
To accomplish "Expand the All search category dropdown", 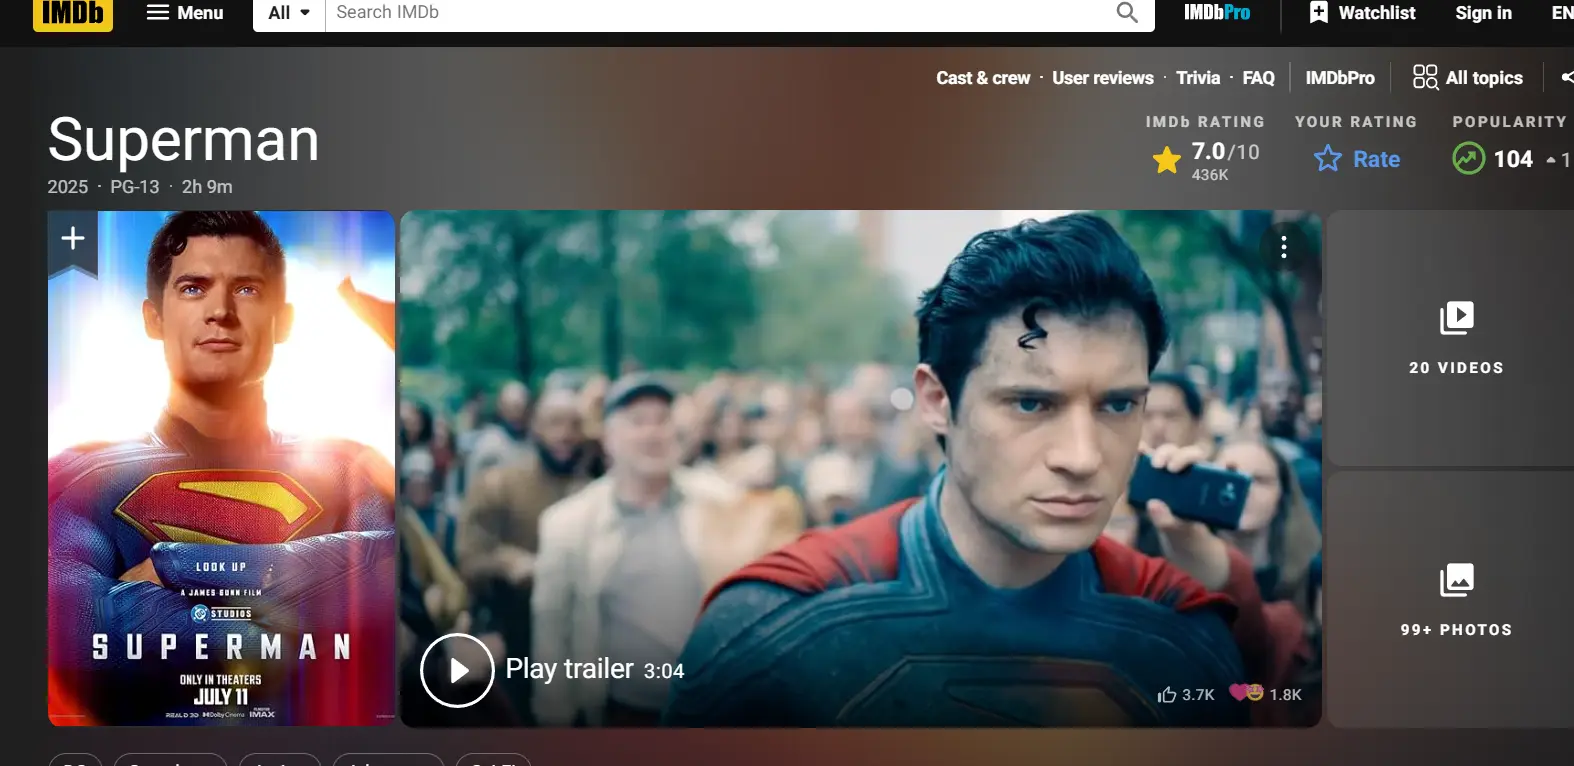I will [x=289, y=13].
